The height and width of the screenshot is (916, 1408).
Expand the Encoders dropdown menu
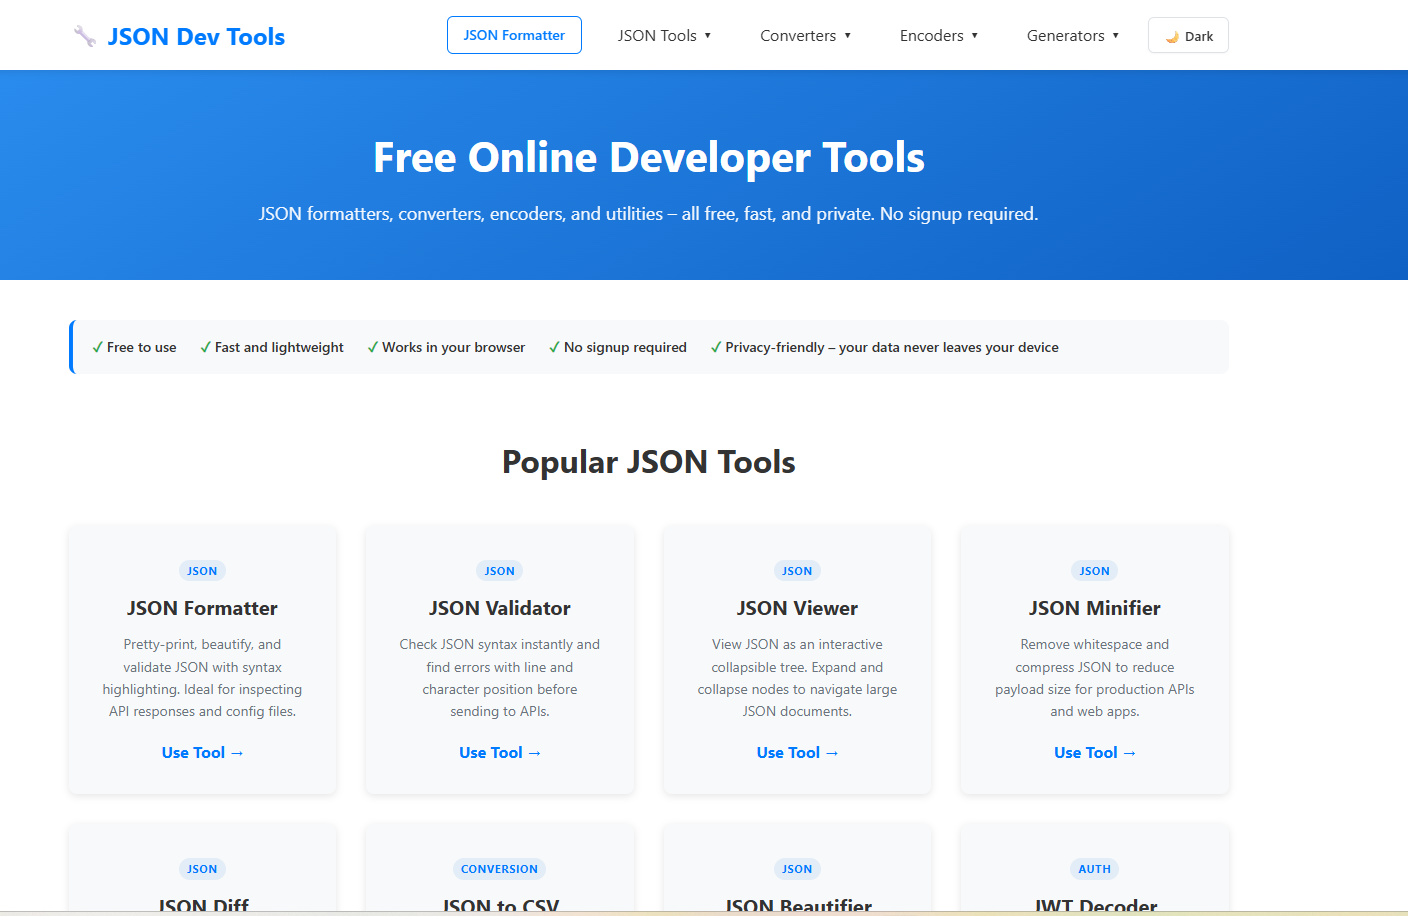click(x=938, y=35)
